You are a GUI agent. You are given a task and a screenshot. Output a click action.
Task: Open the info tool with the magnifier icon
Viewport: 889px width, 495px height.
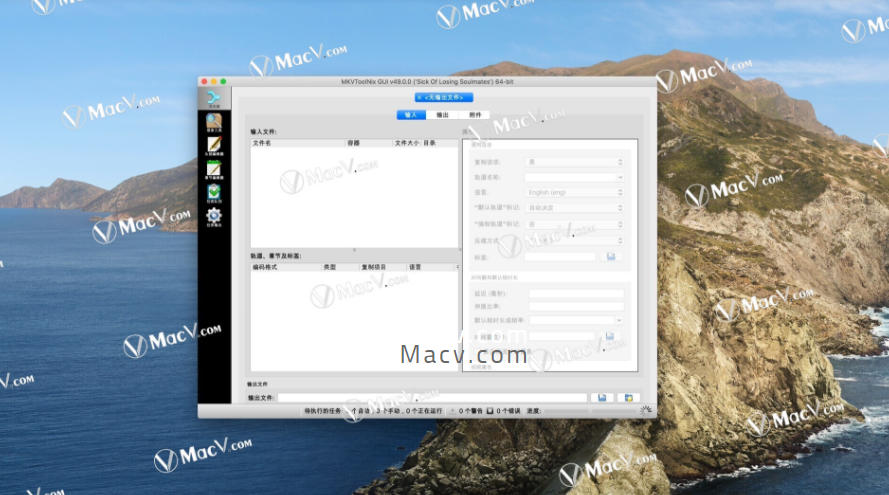(x=214, y=122)
